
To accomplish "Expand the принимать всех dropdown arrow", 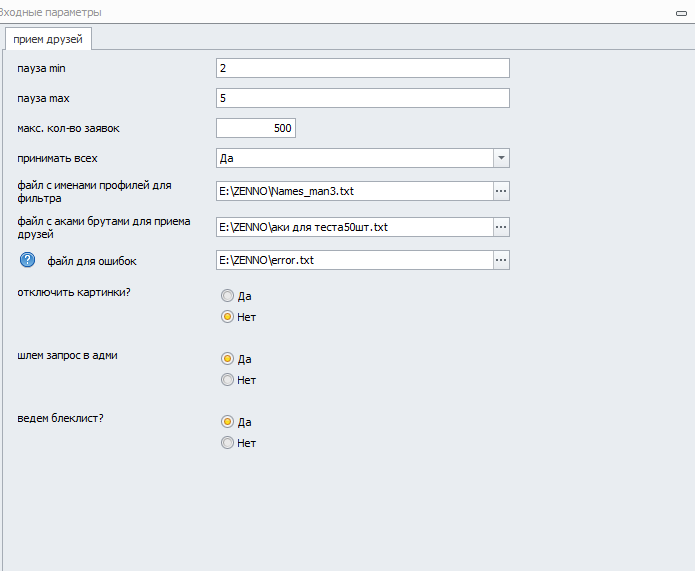I will (x=501, y=158).
